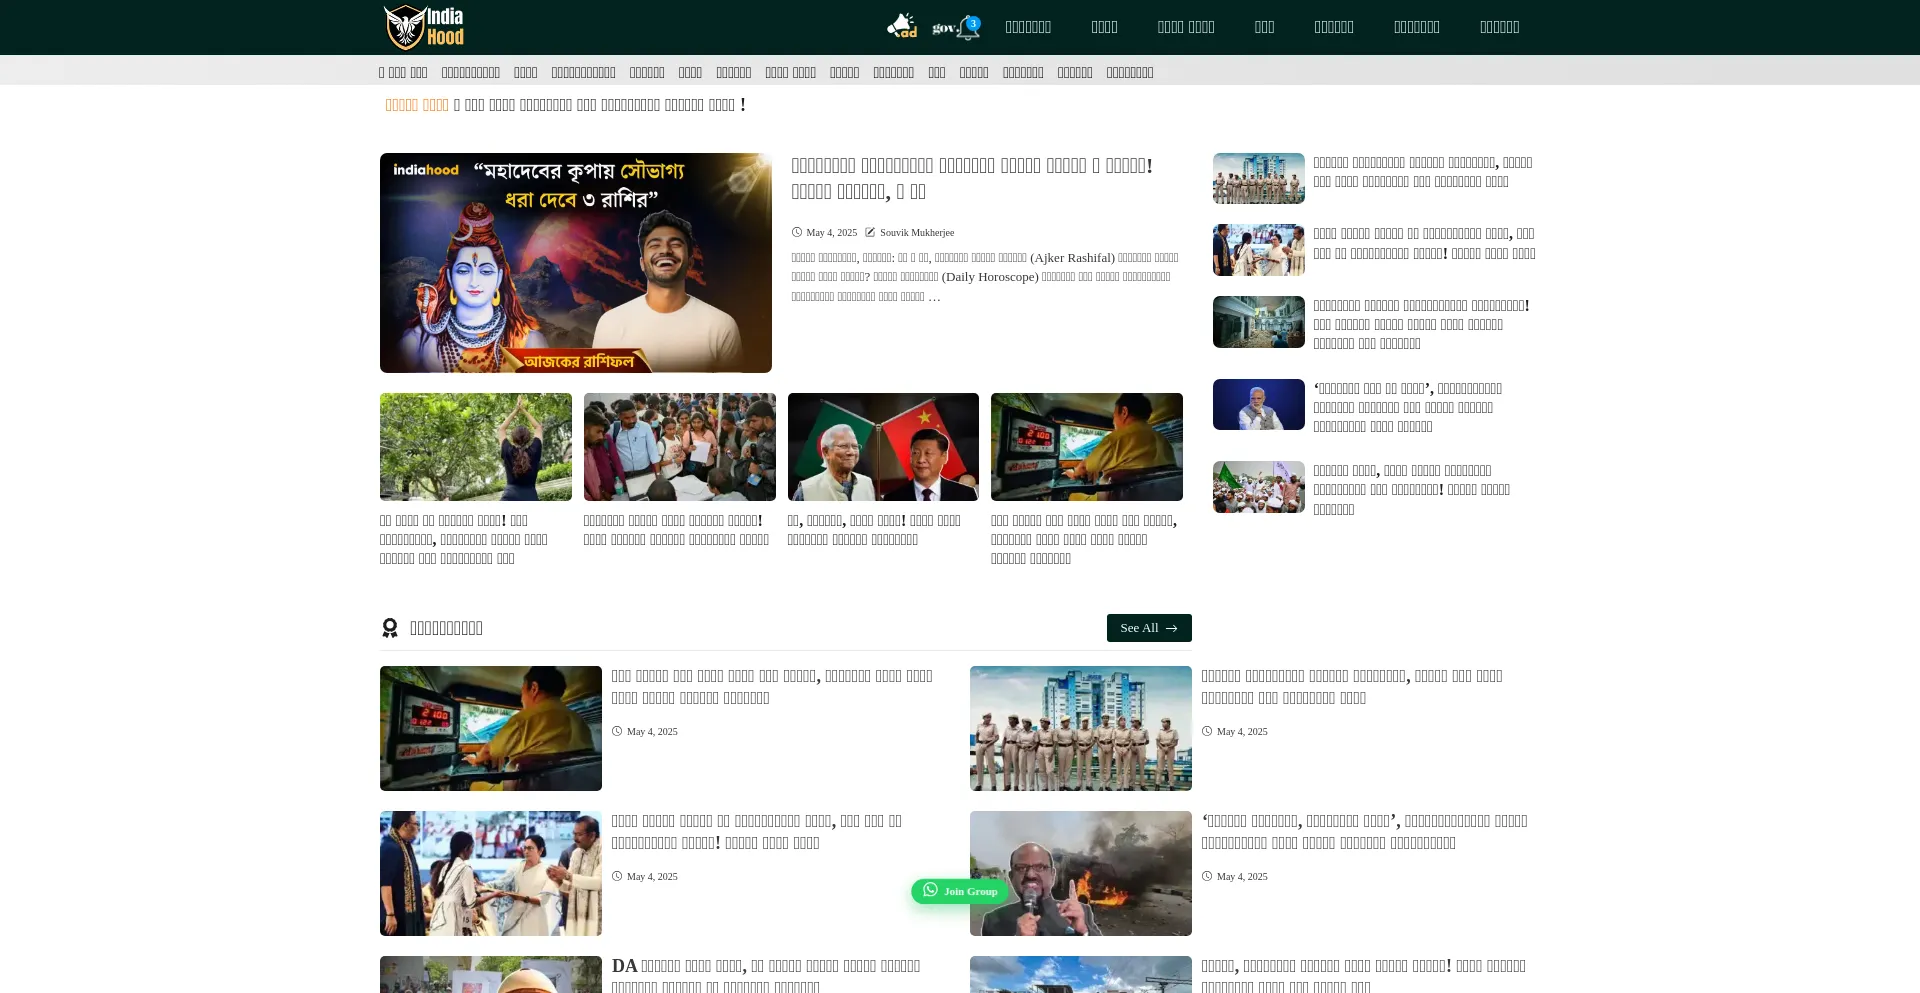Open the burning vehicle speaker thumbnail
This screenshot has height=993, width=1920.
tap(1081, 873)
